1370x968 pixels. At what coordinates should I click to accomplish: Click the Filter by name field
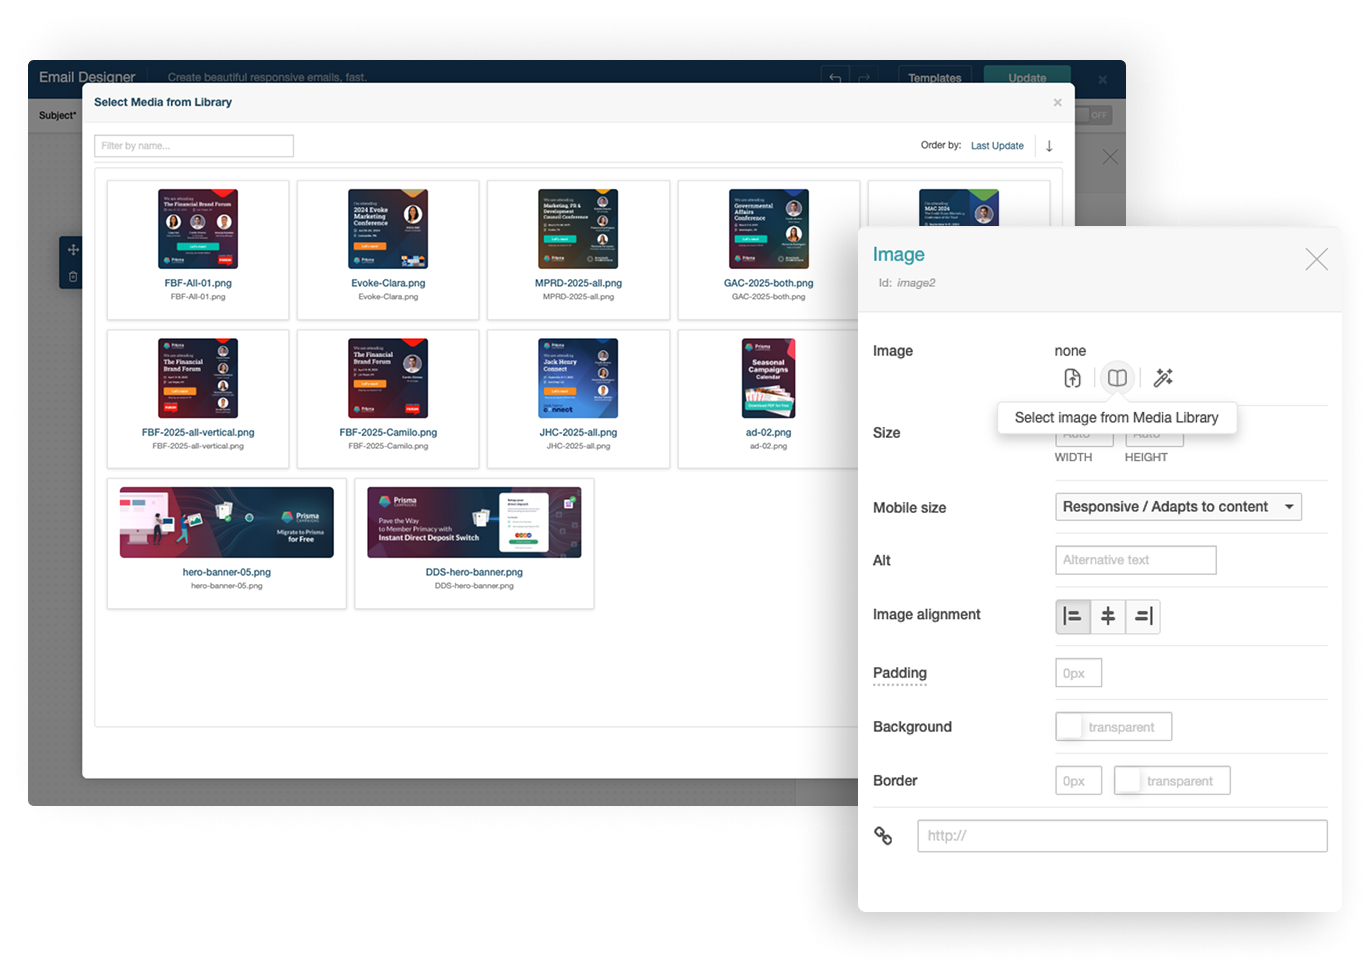[x=194, y=146]
